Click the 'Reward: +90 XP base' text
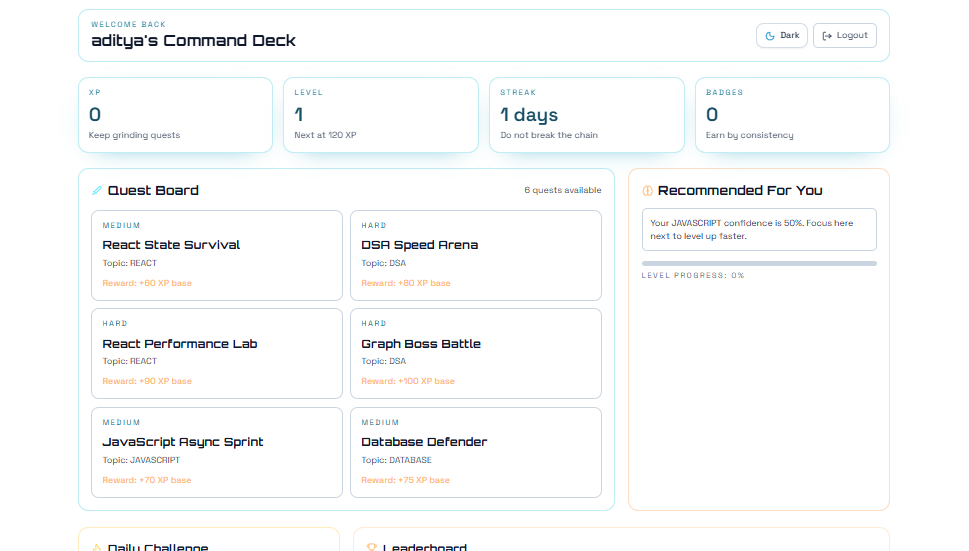Screen dimensions: 969x551 [147, 381]
